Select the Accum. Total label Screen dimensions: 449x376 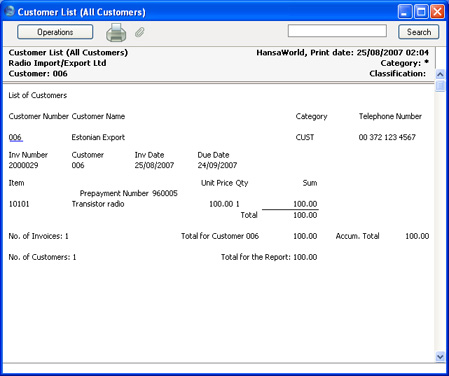357,236
